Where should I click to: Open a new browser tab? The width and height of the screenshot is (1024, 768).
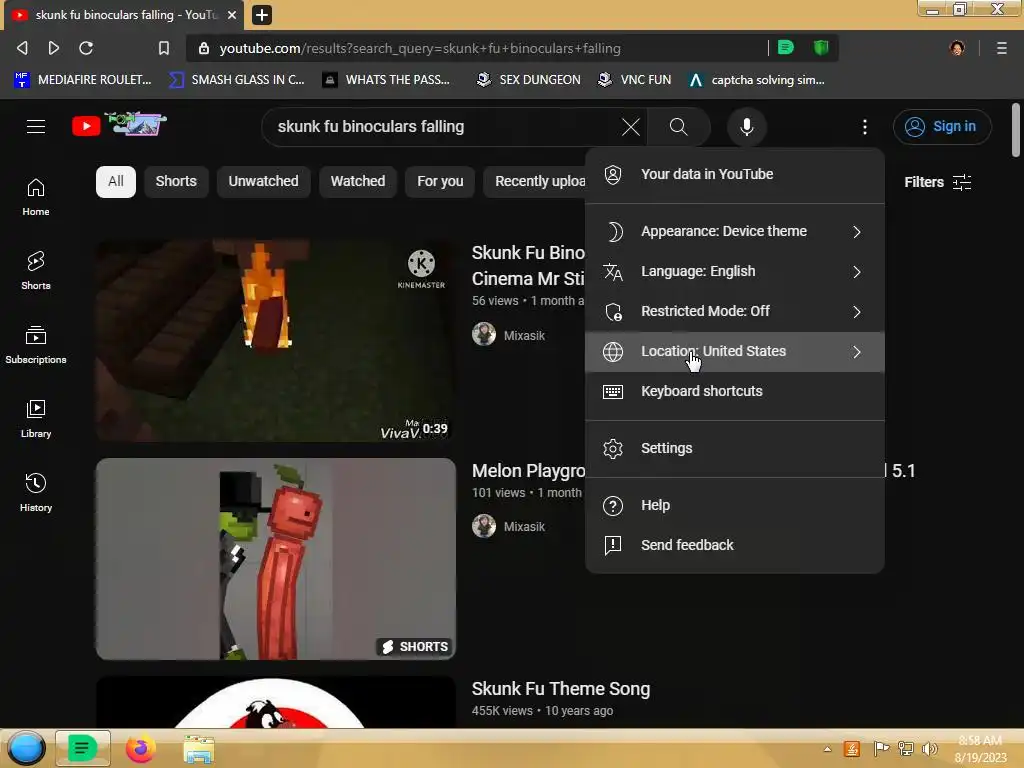click(261, 14)
